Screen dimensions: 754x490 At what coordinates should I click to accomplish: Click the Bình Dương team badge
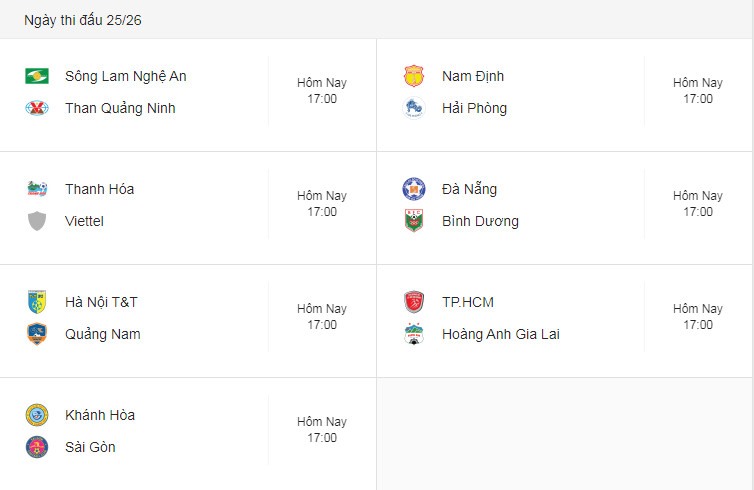coord(414,221)
